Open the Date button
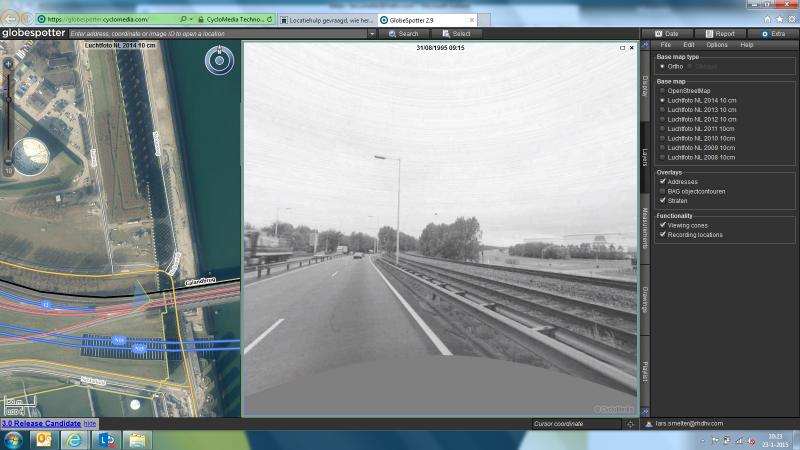This screenshot has height=450, width=800. [667, 34]
